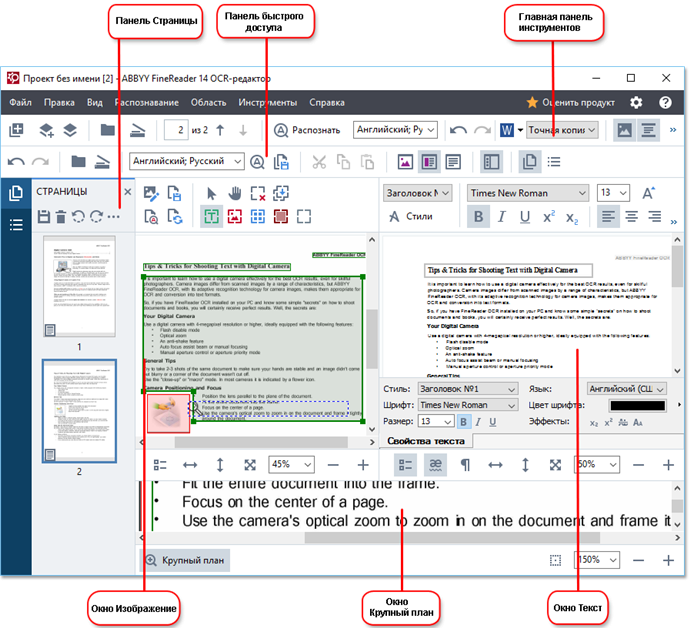The image size is (690, 628).
Task: Click the Стили button
Action: [x=411, y=217]
